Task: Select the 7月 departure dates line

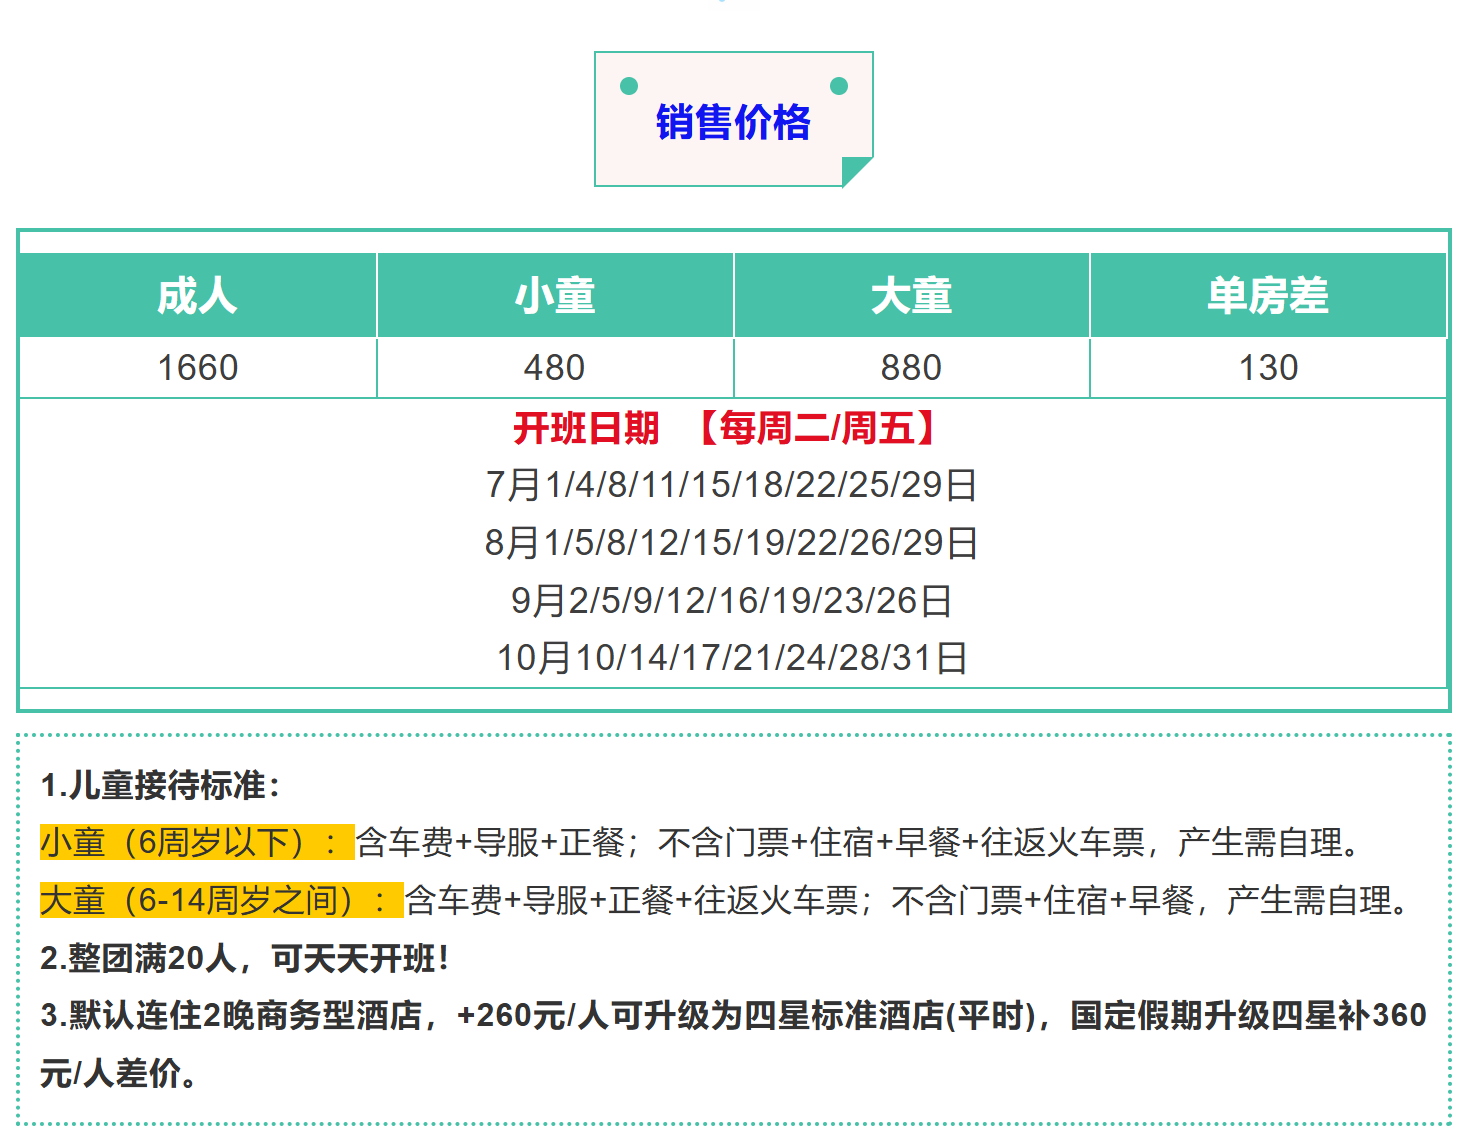Action: click(732, 485)
